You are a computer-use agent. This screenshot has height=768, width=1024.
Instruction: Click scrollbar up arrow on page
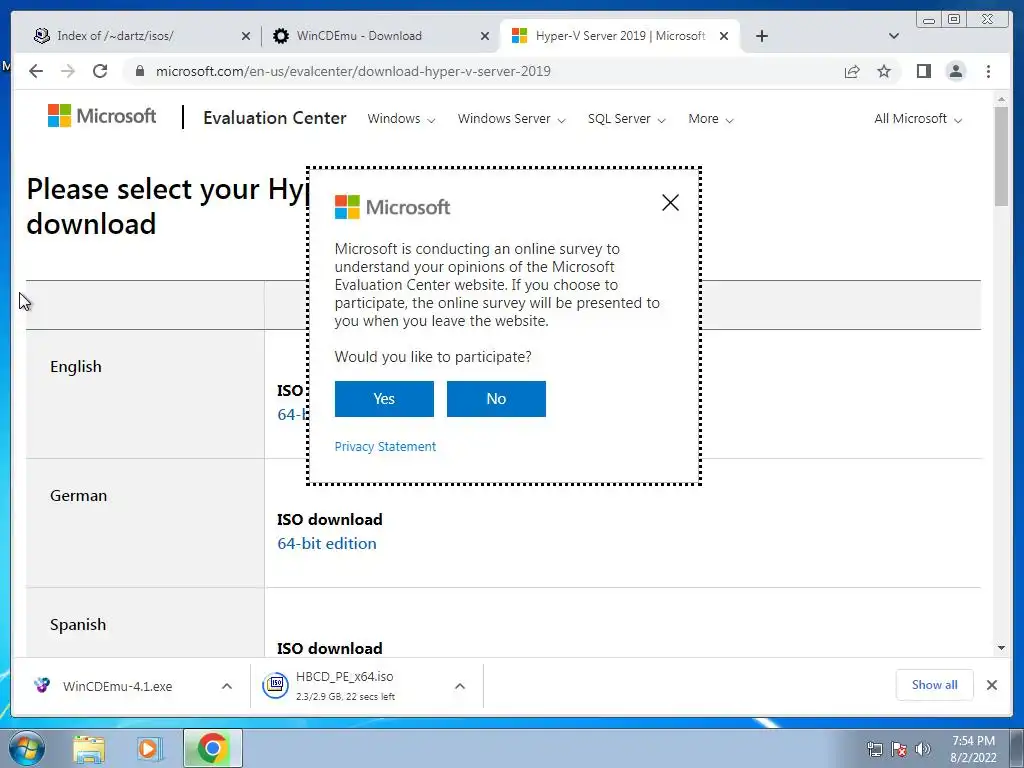(1001, 99)
